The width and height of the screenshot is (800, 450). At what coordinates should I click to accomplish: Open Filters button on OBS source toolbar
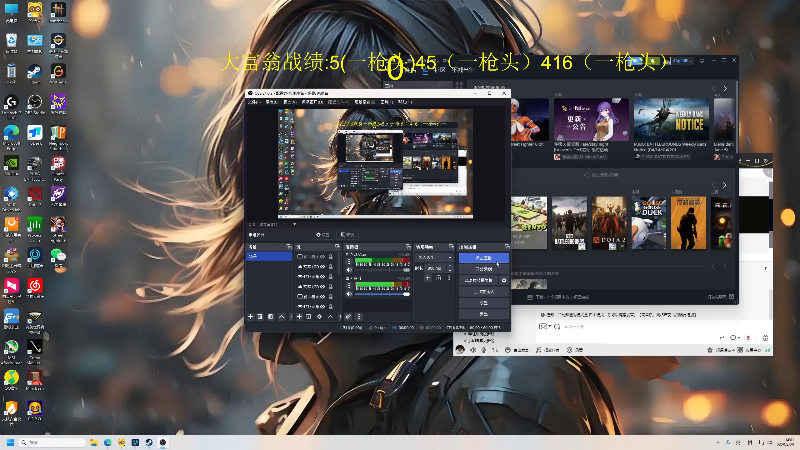click(x=347, y=235)
